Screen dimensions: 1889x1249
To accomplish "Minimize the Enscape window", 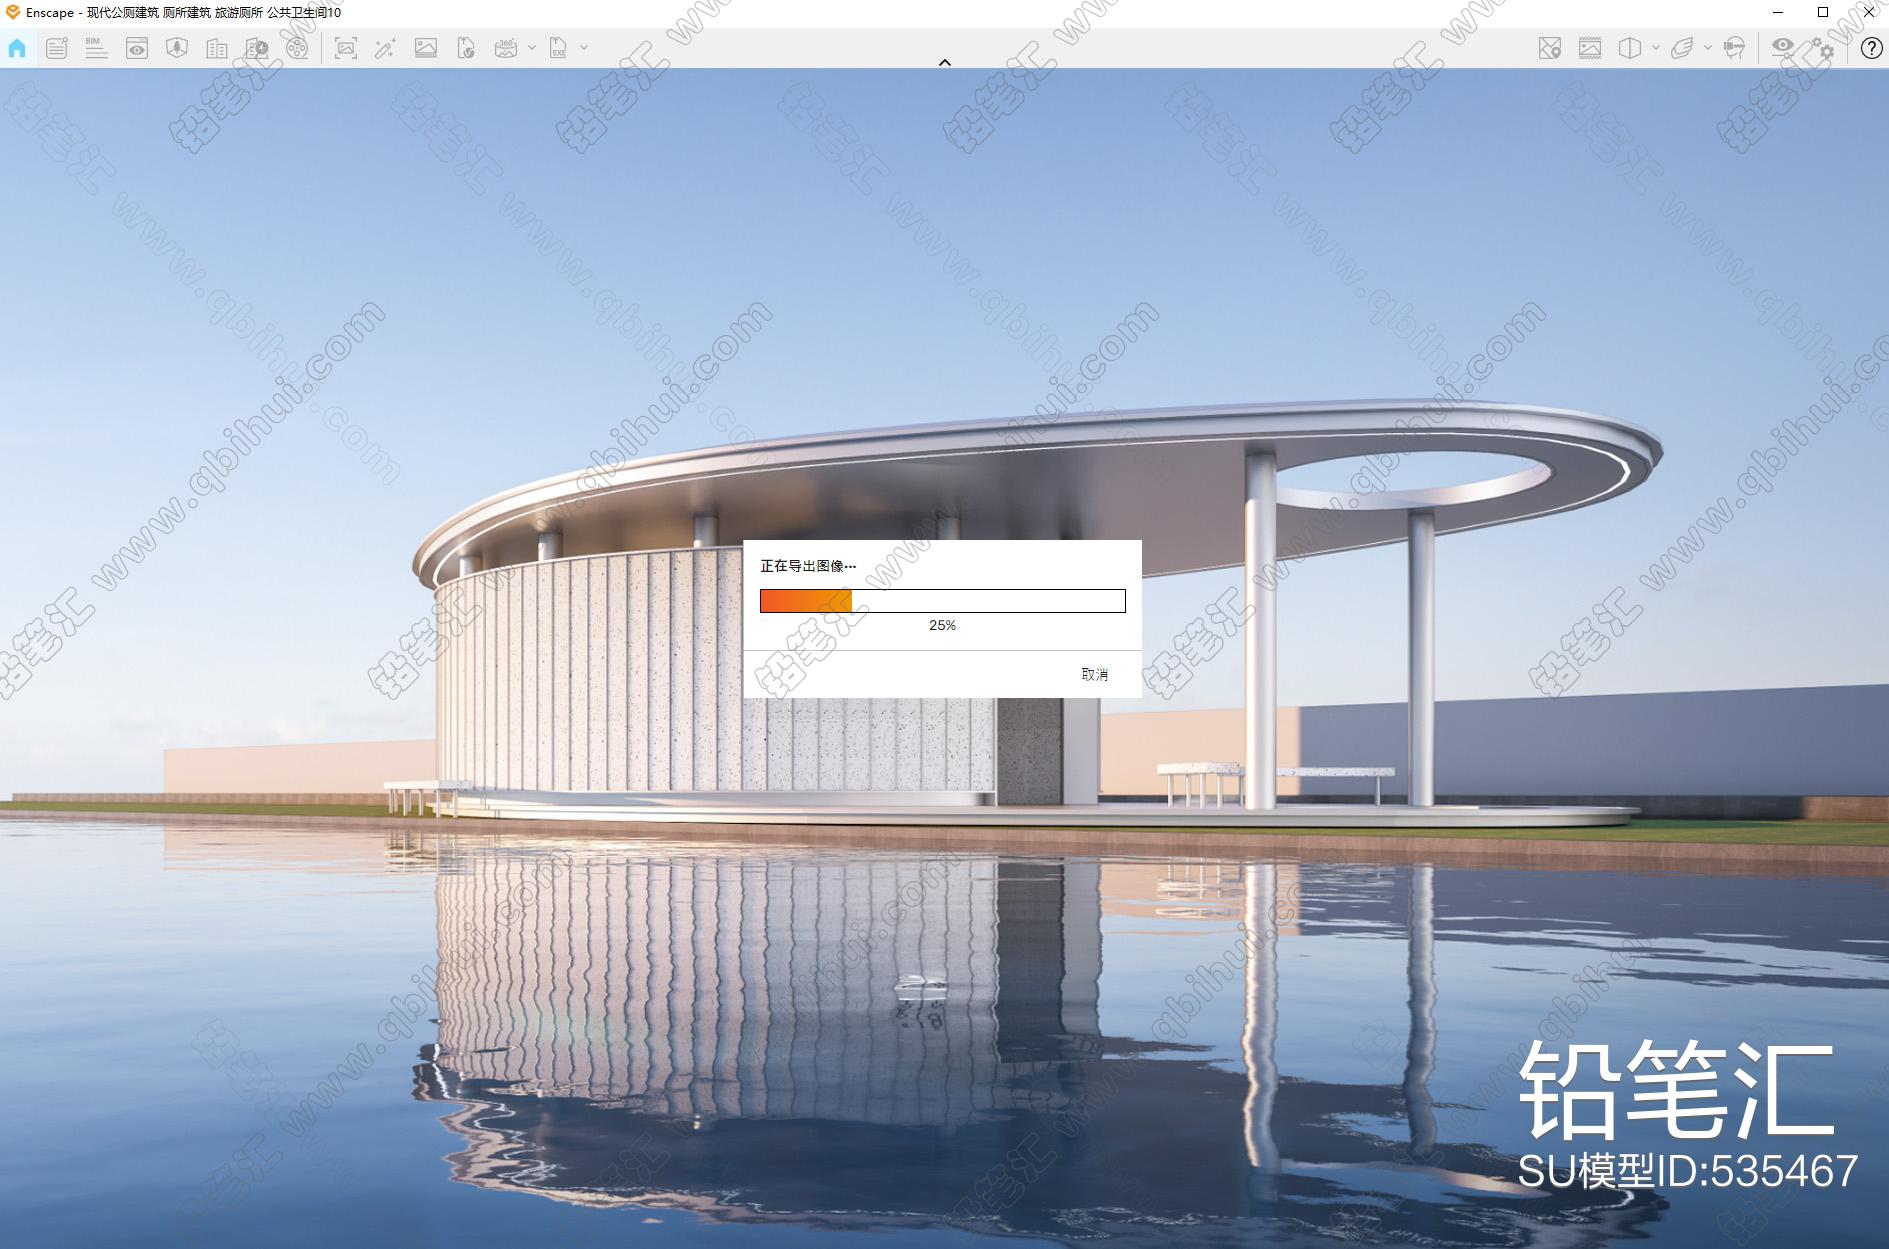I will 1777,12.
